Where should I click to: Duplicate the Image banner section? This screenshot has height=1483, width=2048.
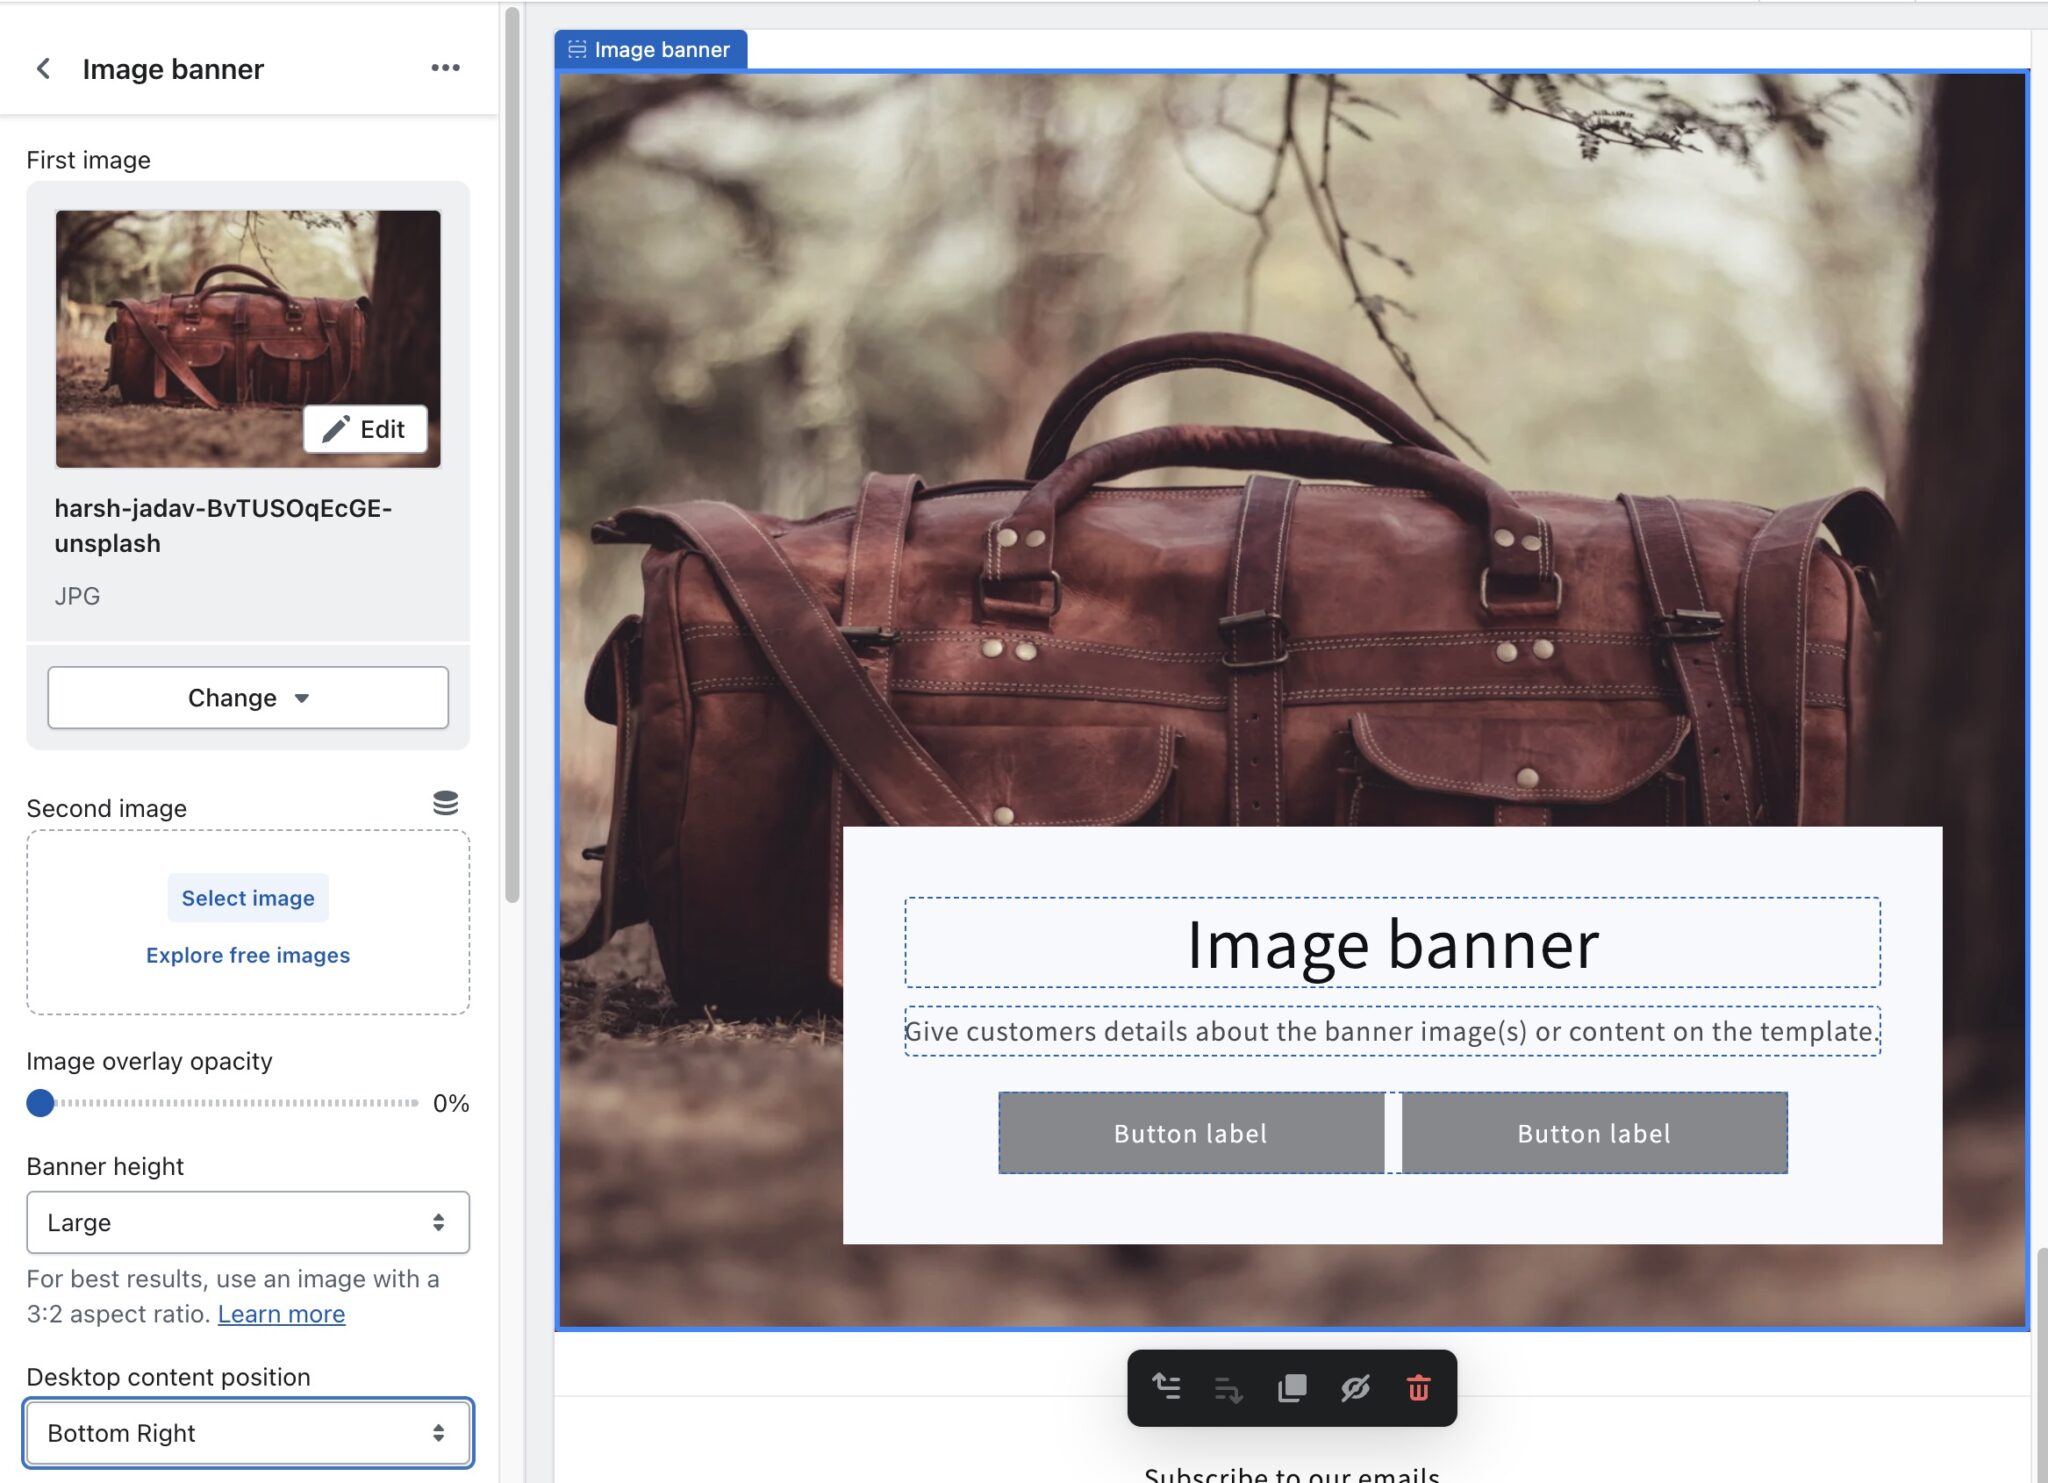click(x=1293, y=1388)
